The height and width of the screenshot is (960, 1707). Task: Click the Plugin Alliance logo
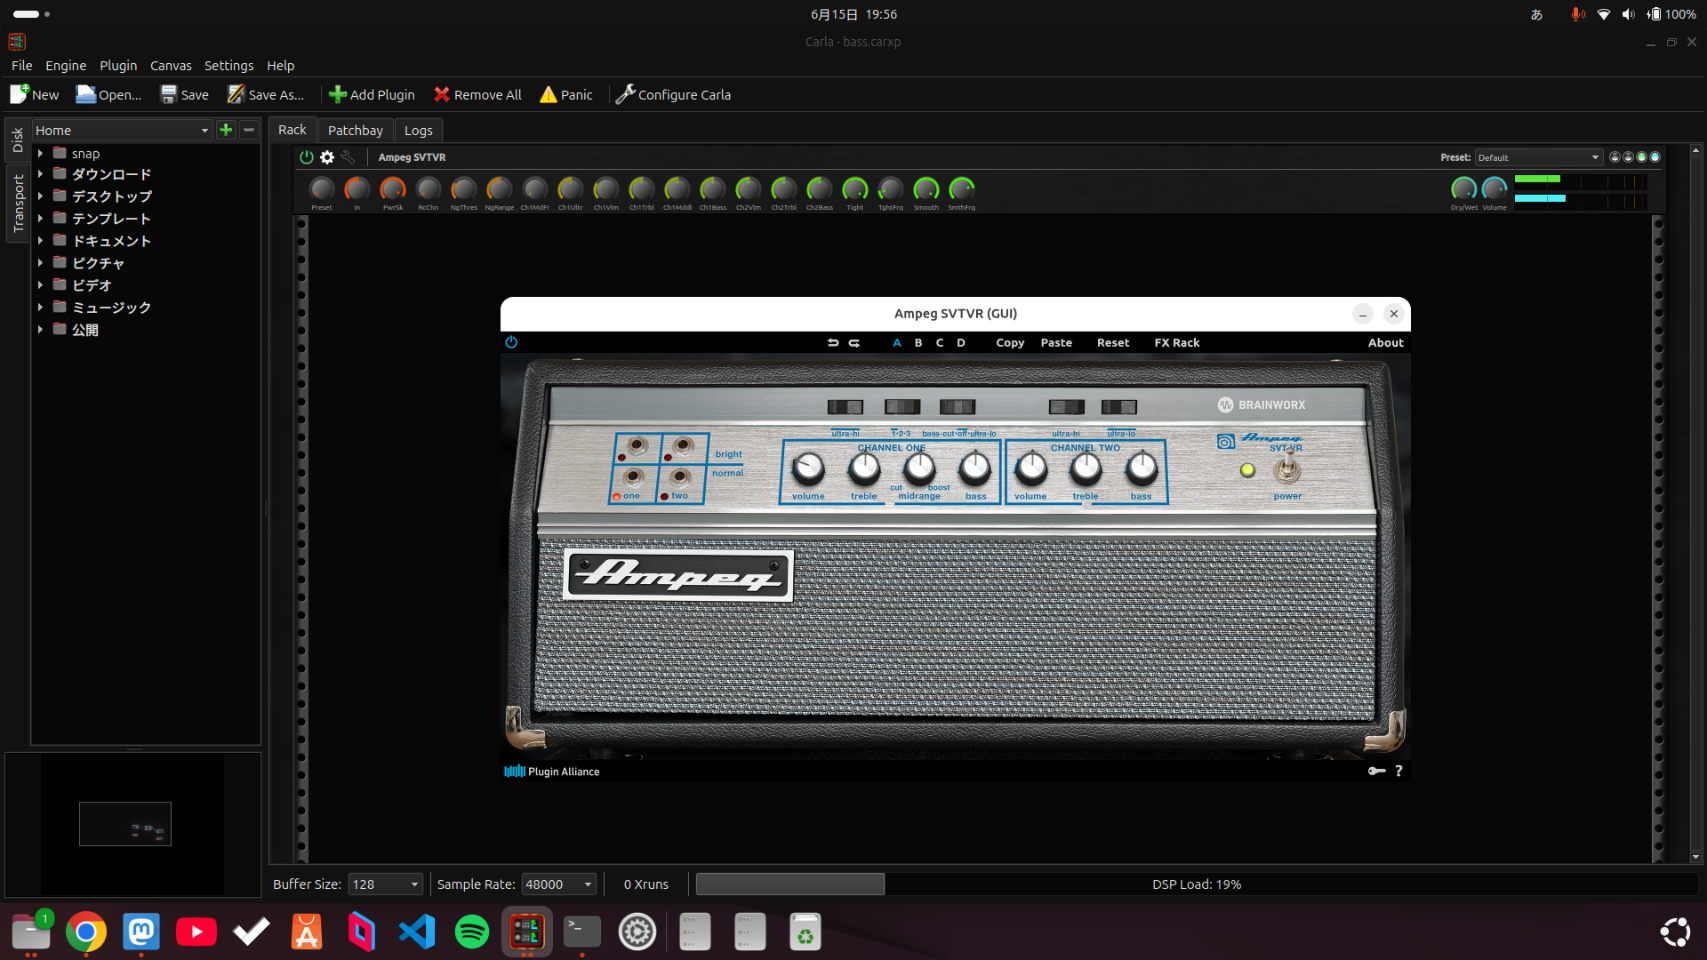pyautogui.click(x=552, y=772)
